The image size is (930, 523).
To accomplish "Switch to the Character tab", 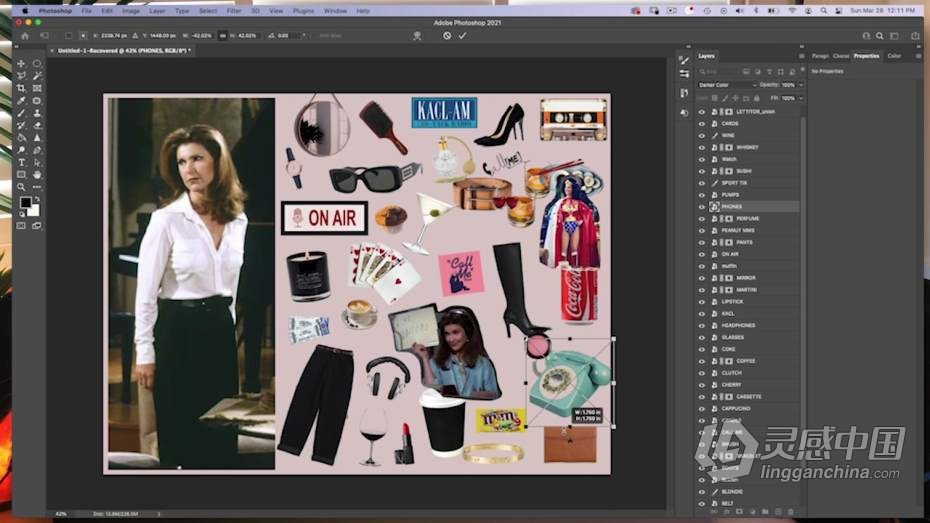I will (841, 56).
